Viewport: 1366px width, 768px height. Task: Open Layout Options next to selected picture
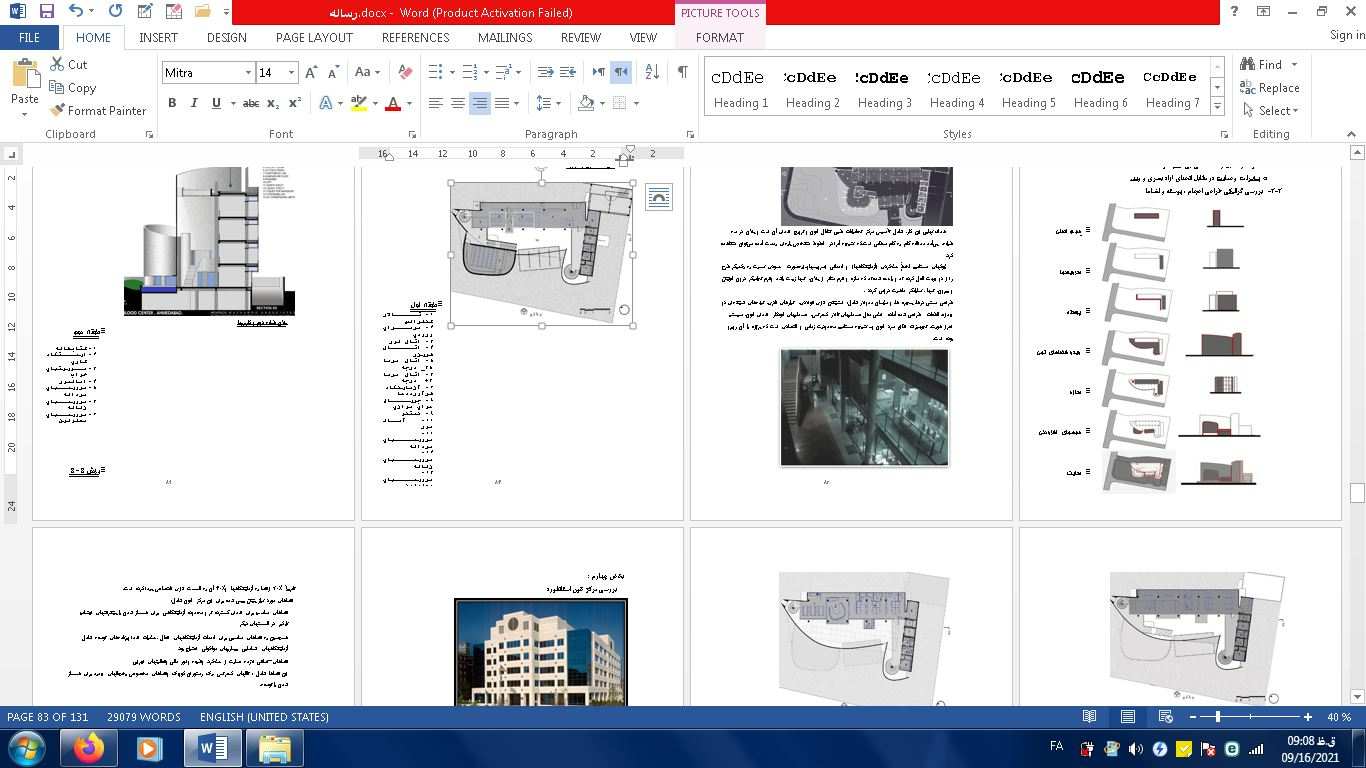pos(658,197)
